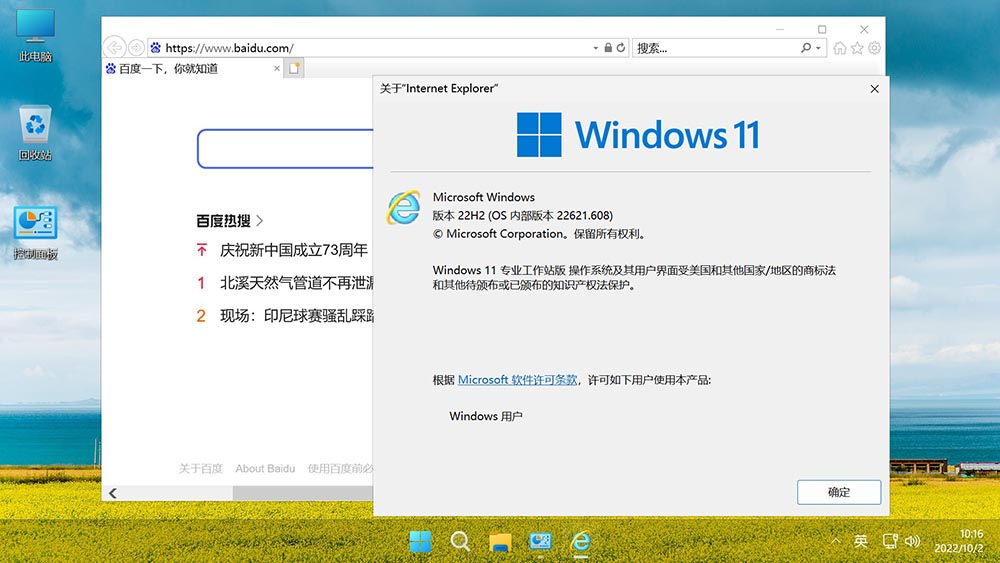Screen dimensions: 1000x563
Task: Click the lock security icon in address bar
Action: (608, 48)
